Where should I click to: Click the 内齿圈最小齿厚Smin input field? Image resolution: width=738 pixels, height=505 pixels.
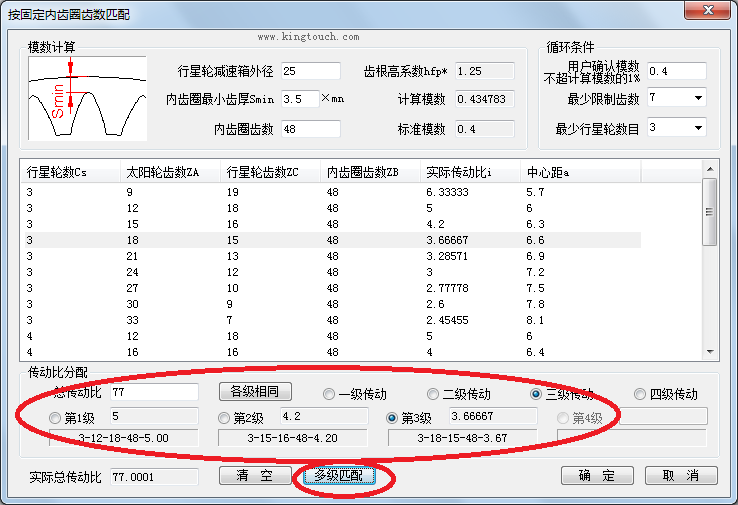point(300,99)
